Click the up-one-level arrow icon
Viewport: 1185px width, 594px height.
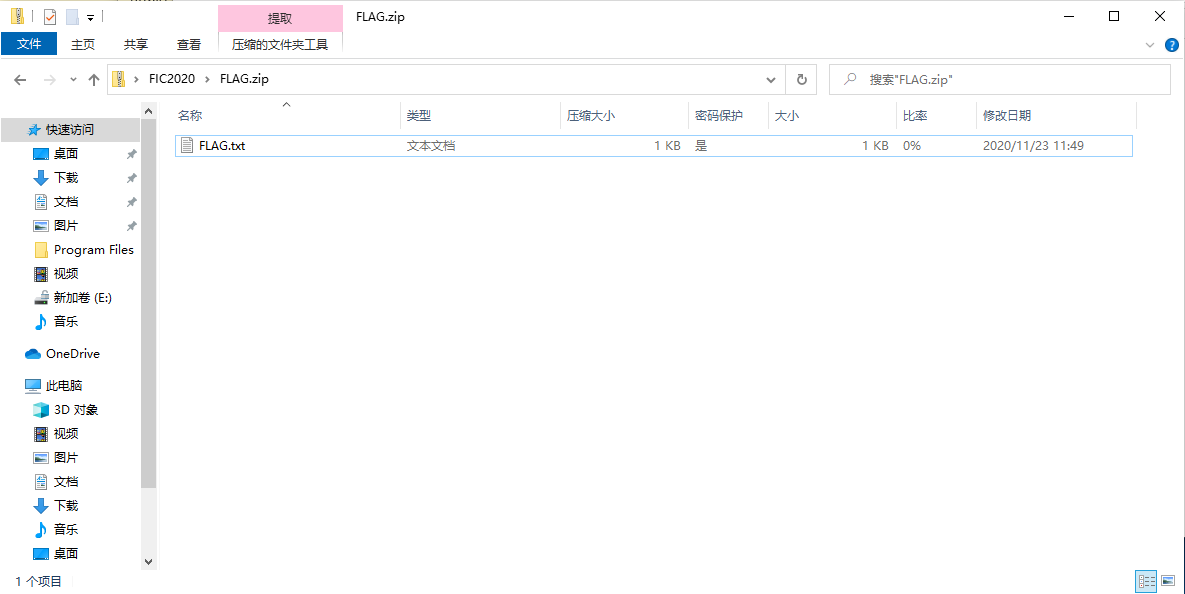coord(94,80)
